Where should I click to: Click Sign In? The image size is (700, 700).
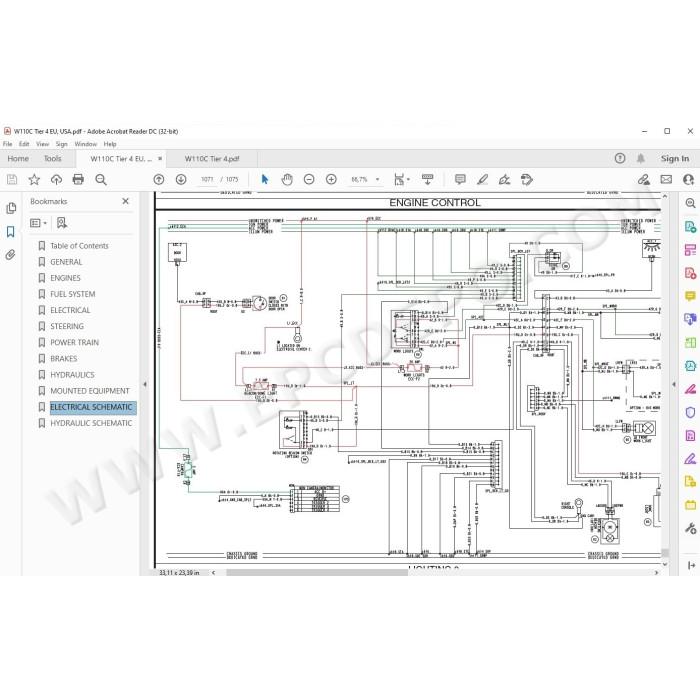pos(675,158)
